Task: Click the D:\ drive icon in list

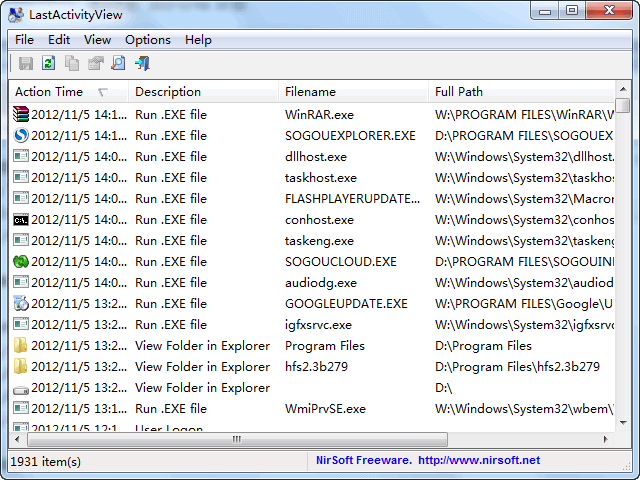Action: pyautogui.click(x=21, y=390)
